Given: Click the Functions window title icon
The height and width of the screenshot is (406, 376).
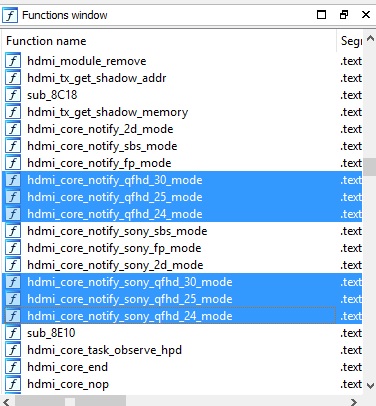Looking at the screenshot, I should [10, 15].
